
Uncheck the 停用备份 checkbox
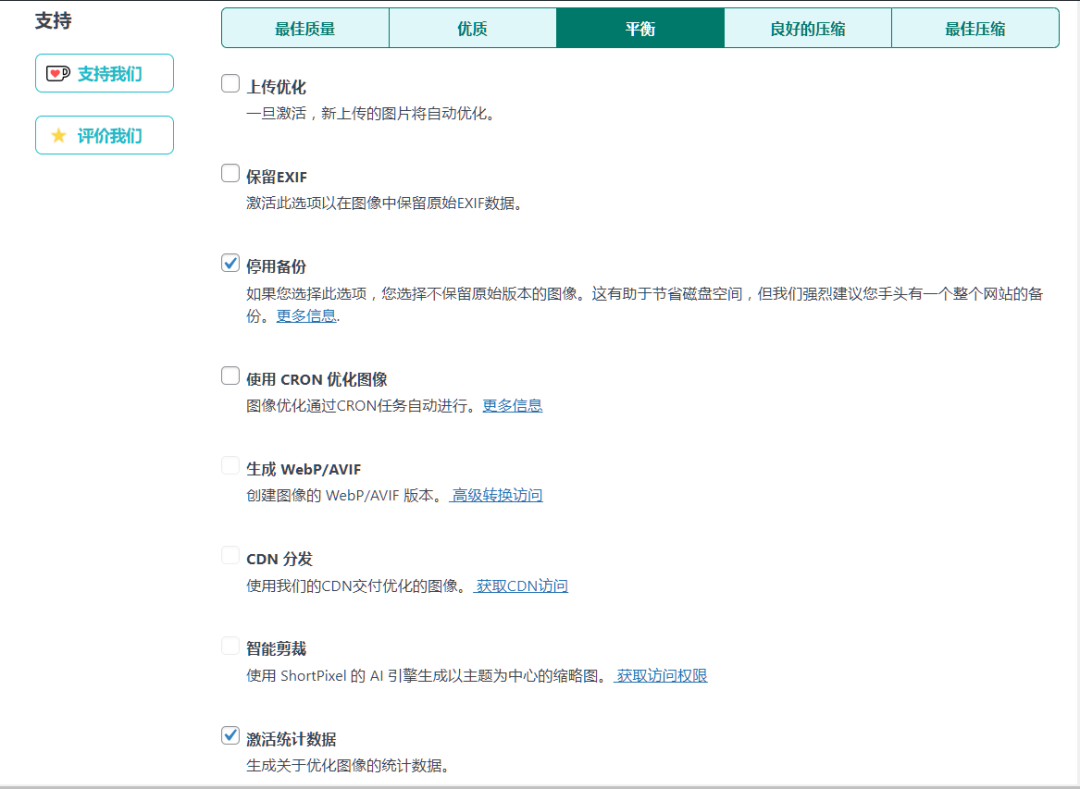click(231, 264)
